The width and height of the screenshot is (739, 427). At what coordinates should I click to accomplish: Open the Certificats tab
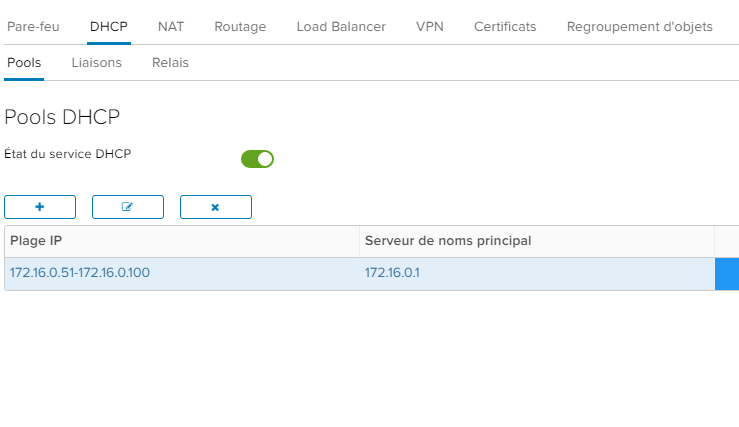coord(505,27)
